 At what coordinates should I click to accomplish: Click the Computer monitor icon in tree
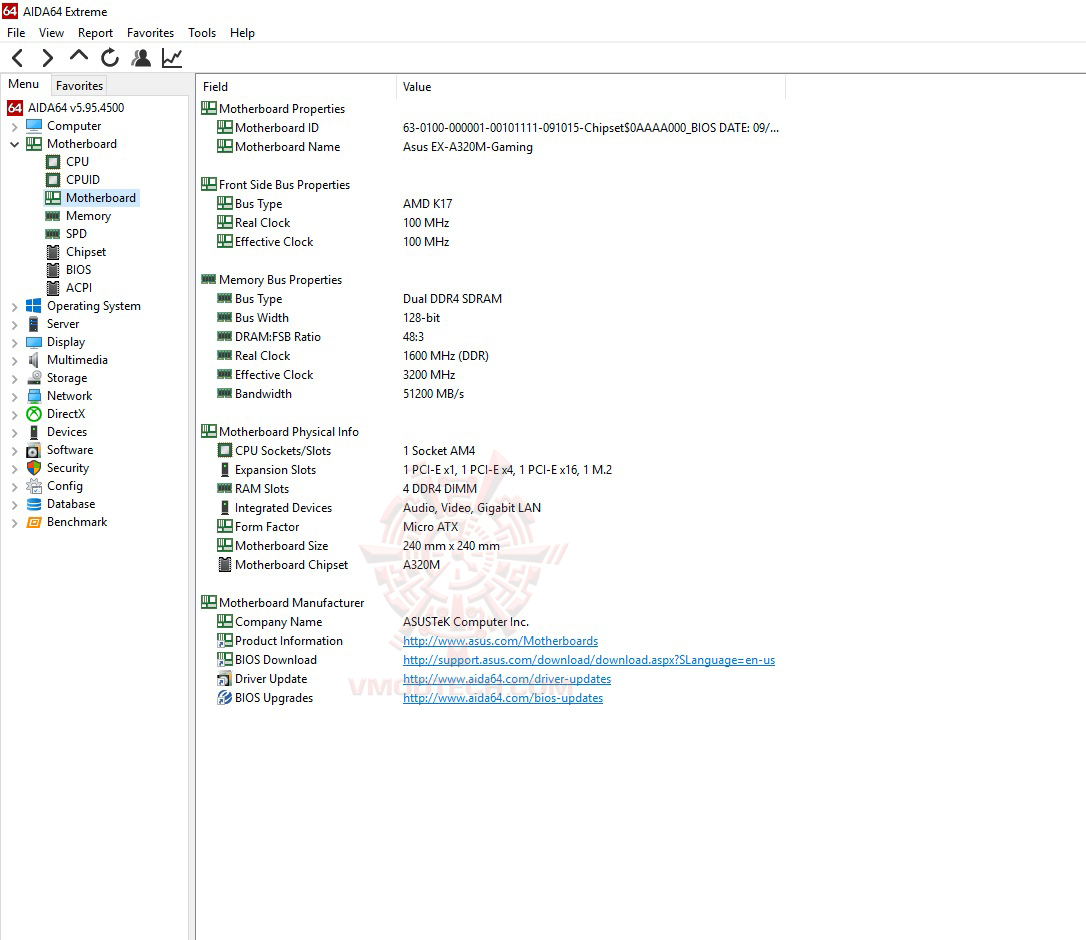(34, 125)
